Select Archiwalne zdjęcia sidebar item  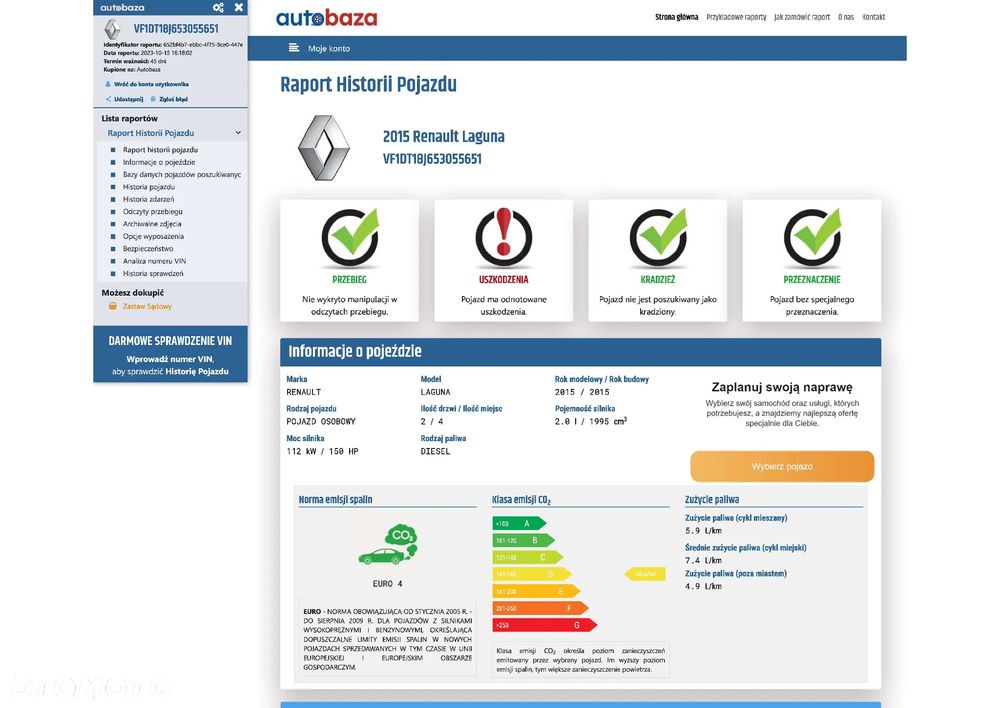pyautogui.click(x=152, y=224)
